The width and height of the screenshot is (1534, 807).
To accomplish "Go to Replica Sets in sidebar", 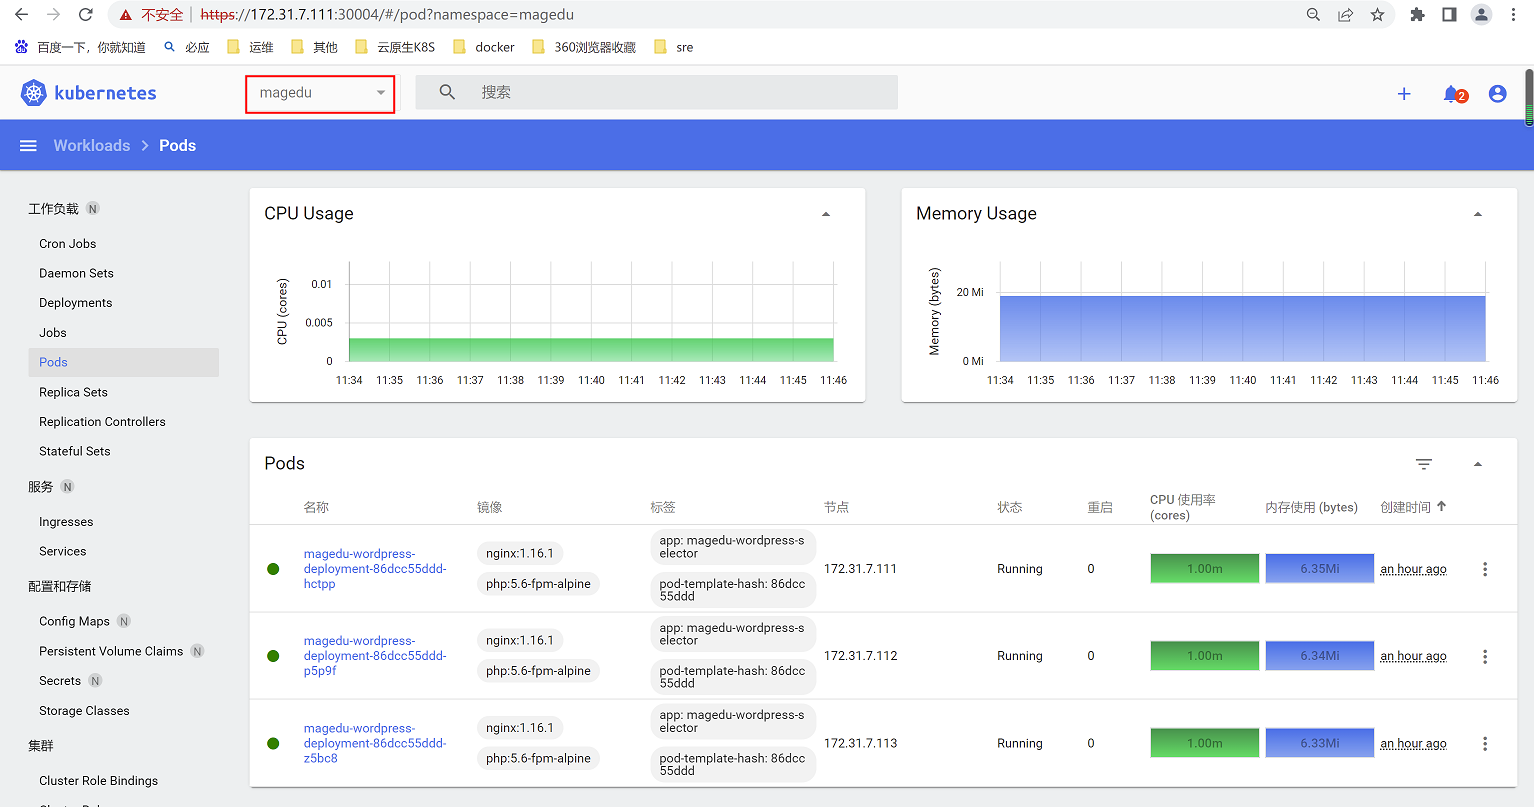I will 73,392.
